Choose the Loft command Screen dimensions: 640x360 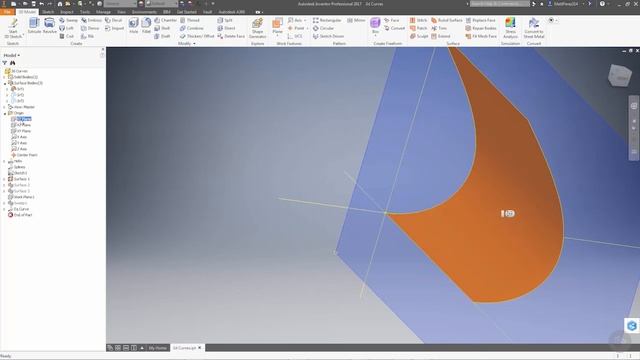67,28
